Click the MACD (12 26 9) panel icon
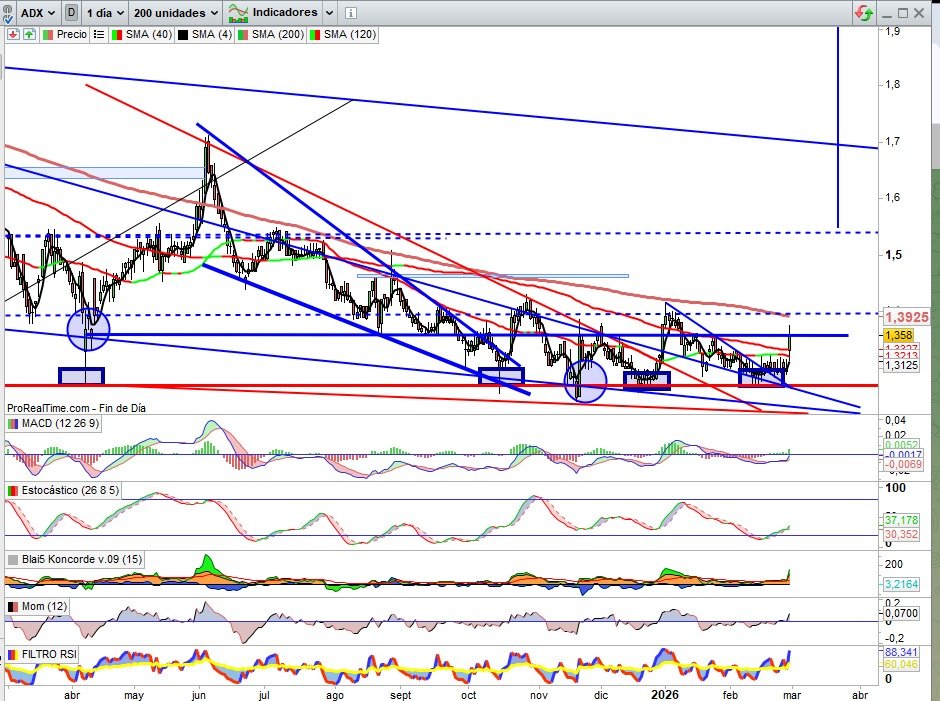Image resolution: width=940 pixels, height=701 pixels. click(x=13, y=423)
